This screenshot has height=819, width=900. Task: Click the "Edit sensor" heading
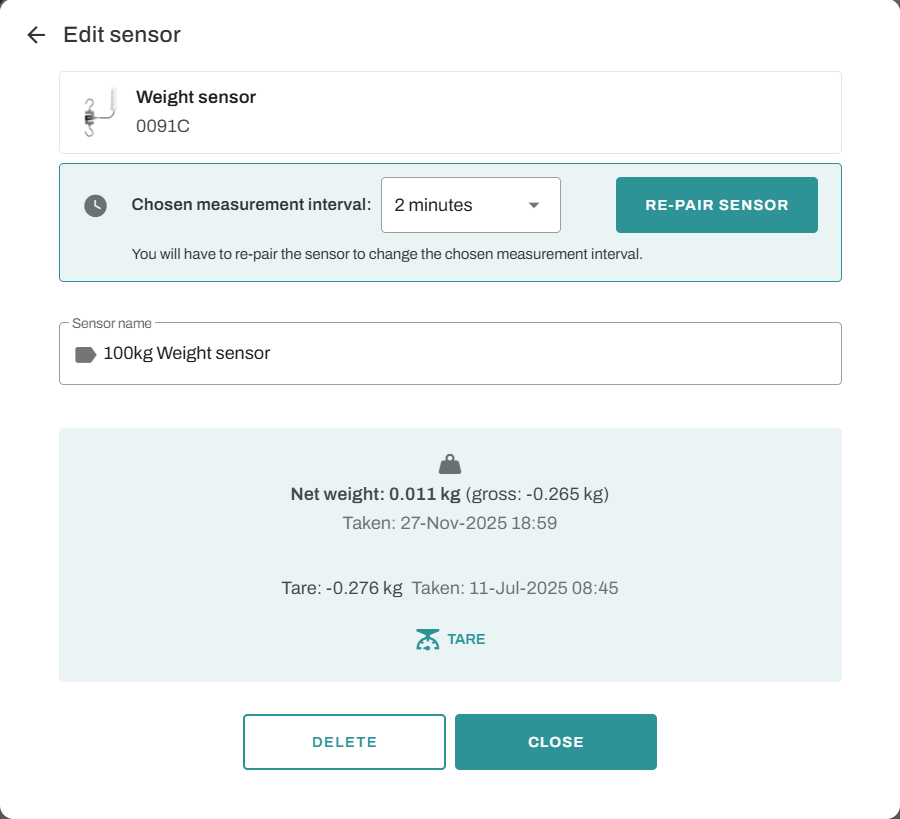pos(122,35)
